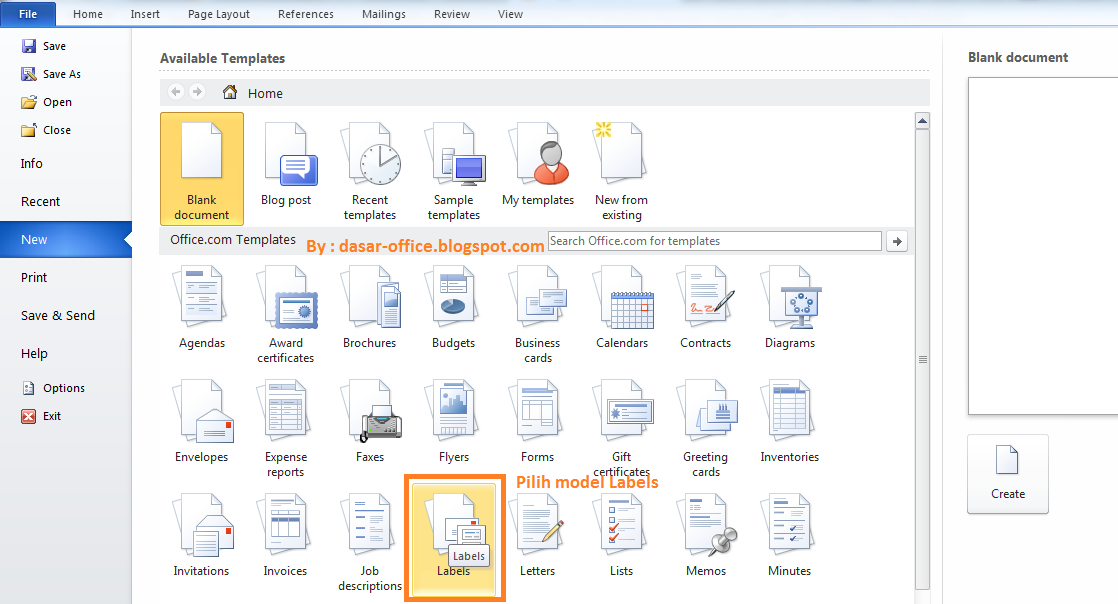
Task: Open the Flyers template category
Action: (453, 422)
